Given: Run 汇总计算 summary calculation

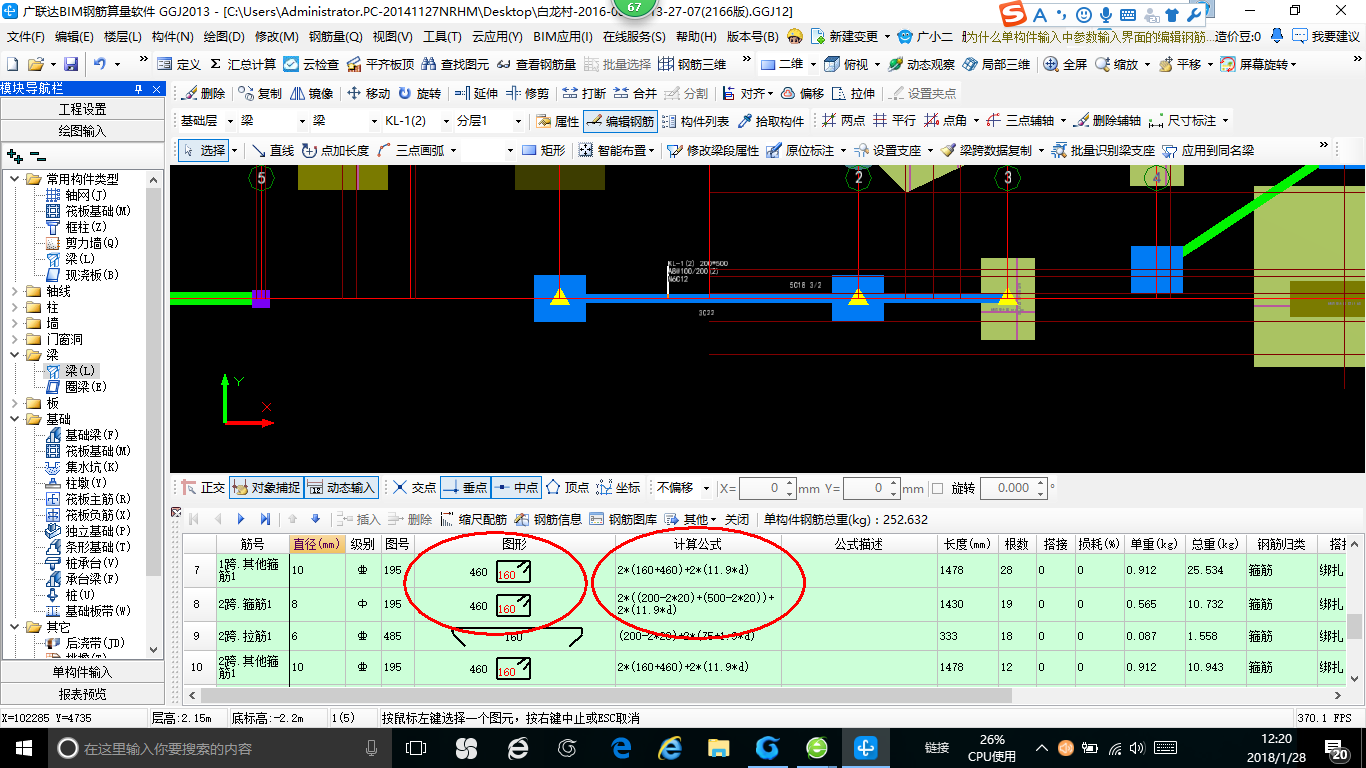Looking at the screenshot, I should [243, 64].
